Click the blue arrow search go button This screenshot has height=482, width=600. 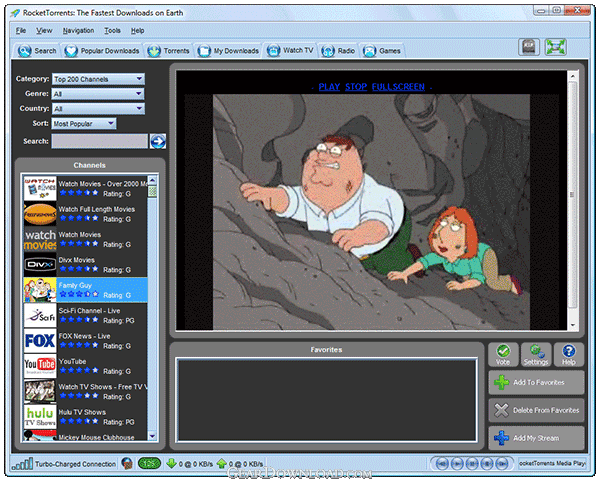(158, 141)
